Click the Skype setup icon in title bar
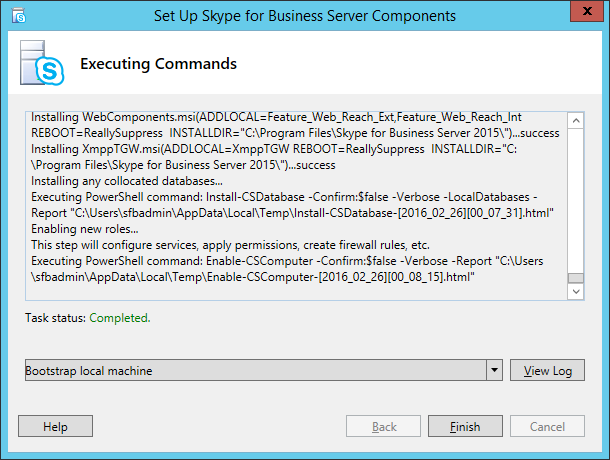610x460 pixels. 18,16
